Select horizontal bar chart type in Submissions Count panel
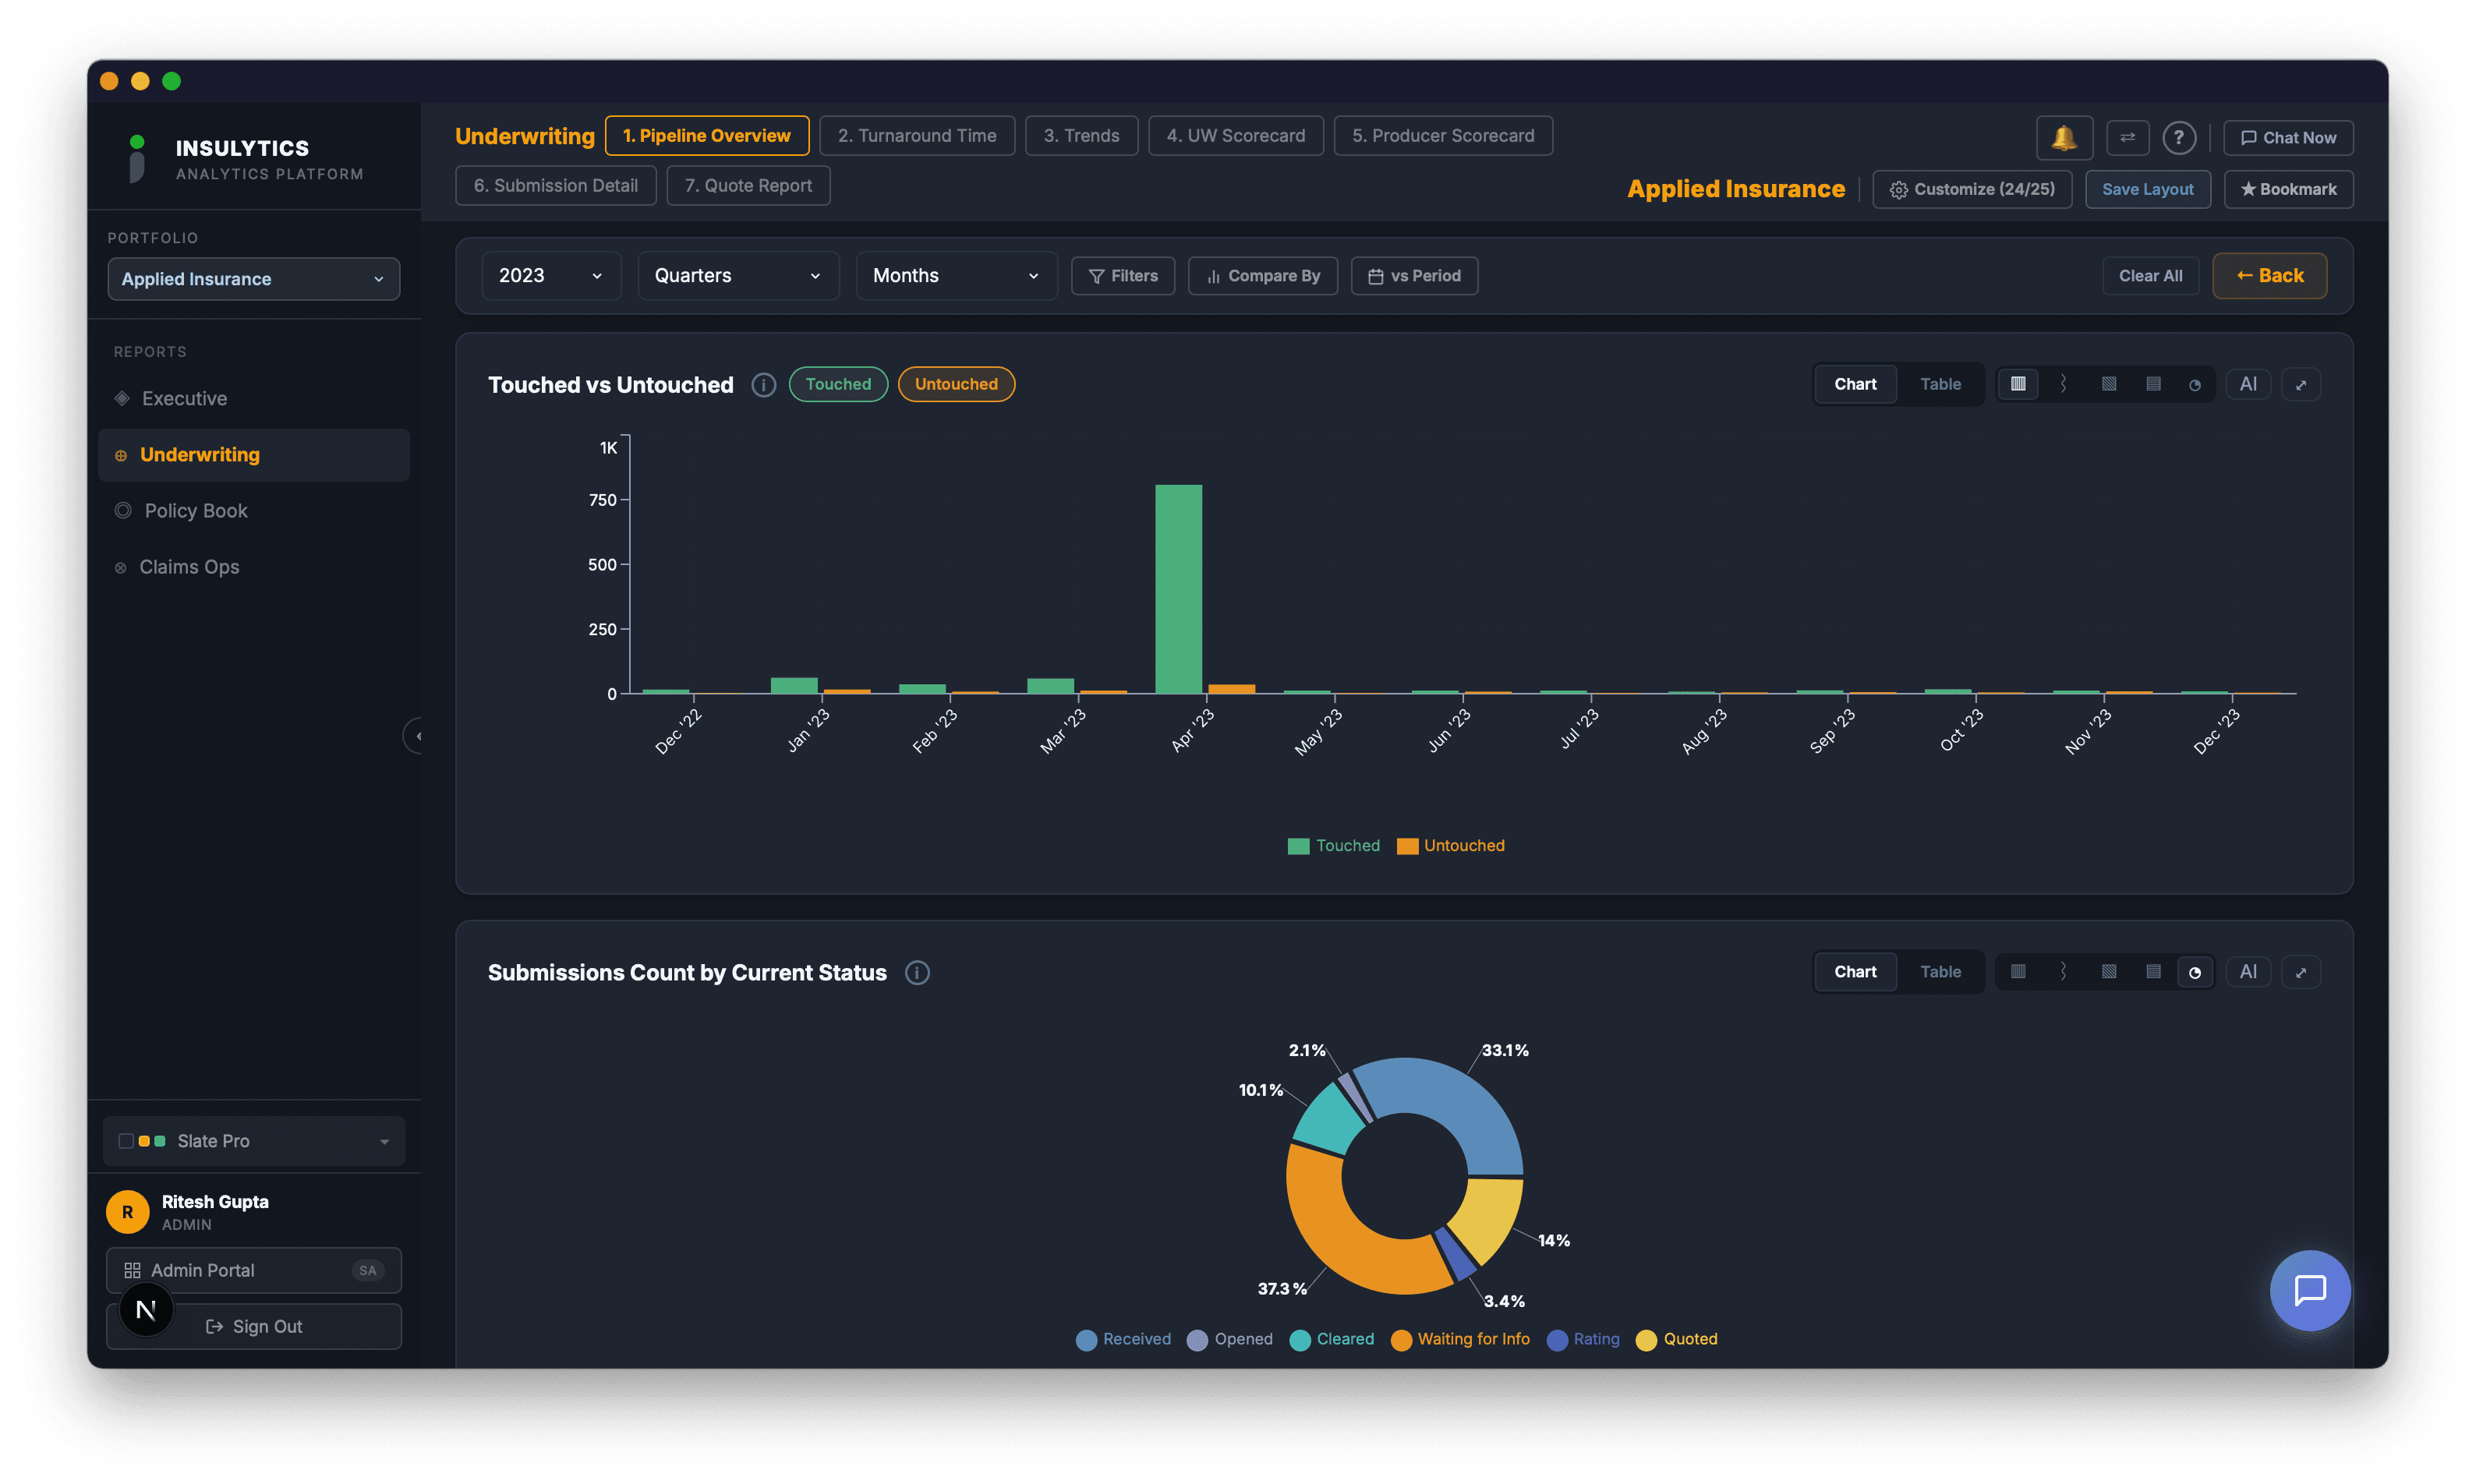Viewport: 2476px width, 1484px height. pyautogui.click(x=2153, y=971)
